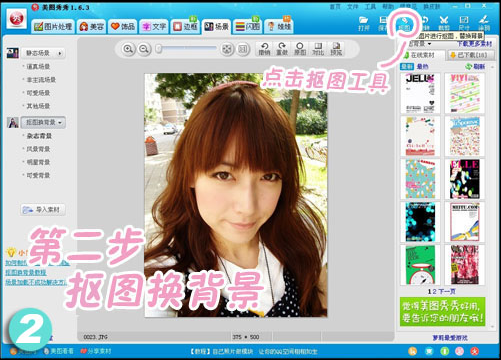The width and height of the screenshot is (501, 360).
Task: Open the 边框 tab
Action: [185, 26]
